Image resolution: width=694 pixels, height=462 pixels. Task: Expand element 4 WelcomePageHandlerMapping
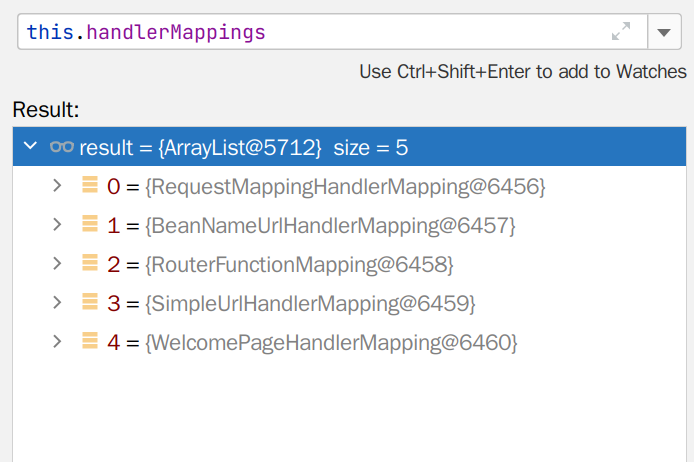pyautogui.click(x=57, y=341)
